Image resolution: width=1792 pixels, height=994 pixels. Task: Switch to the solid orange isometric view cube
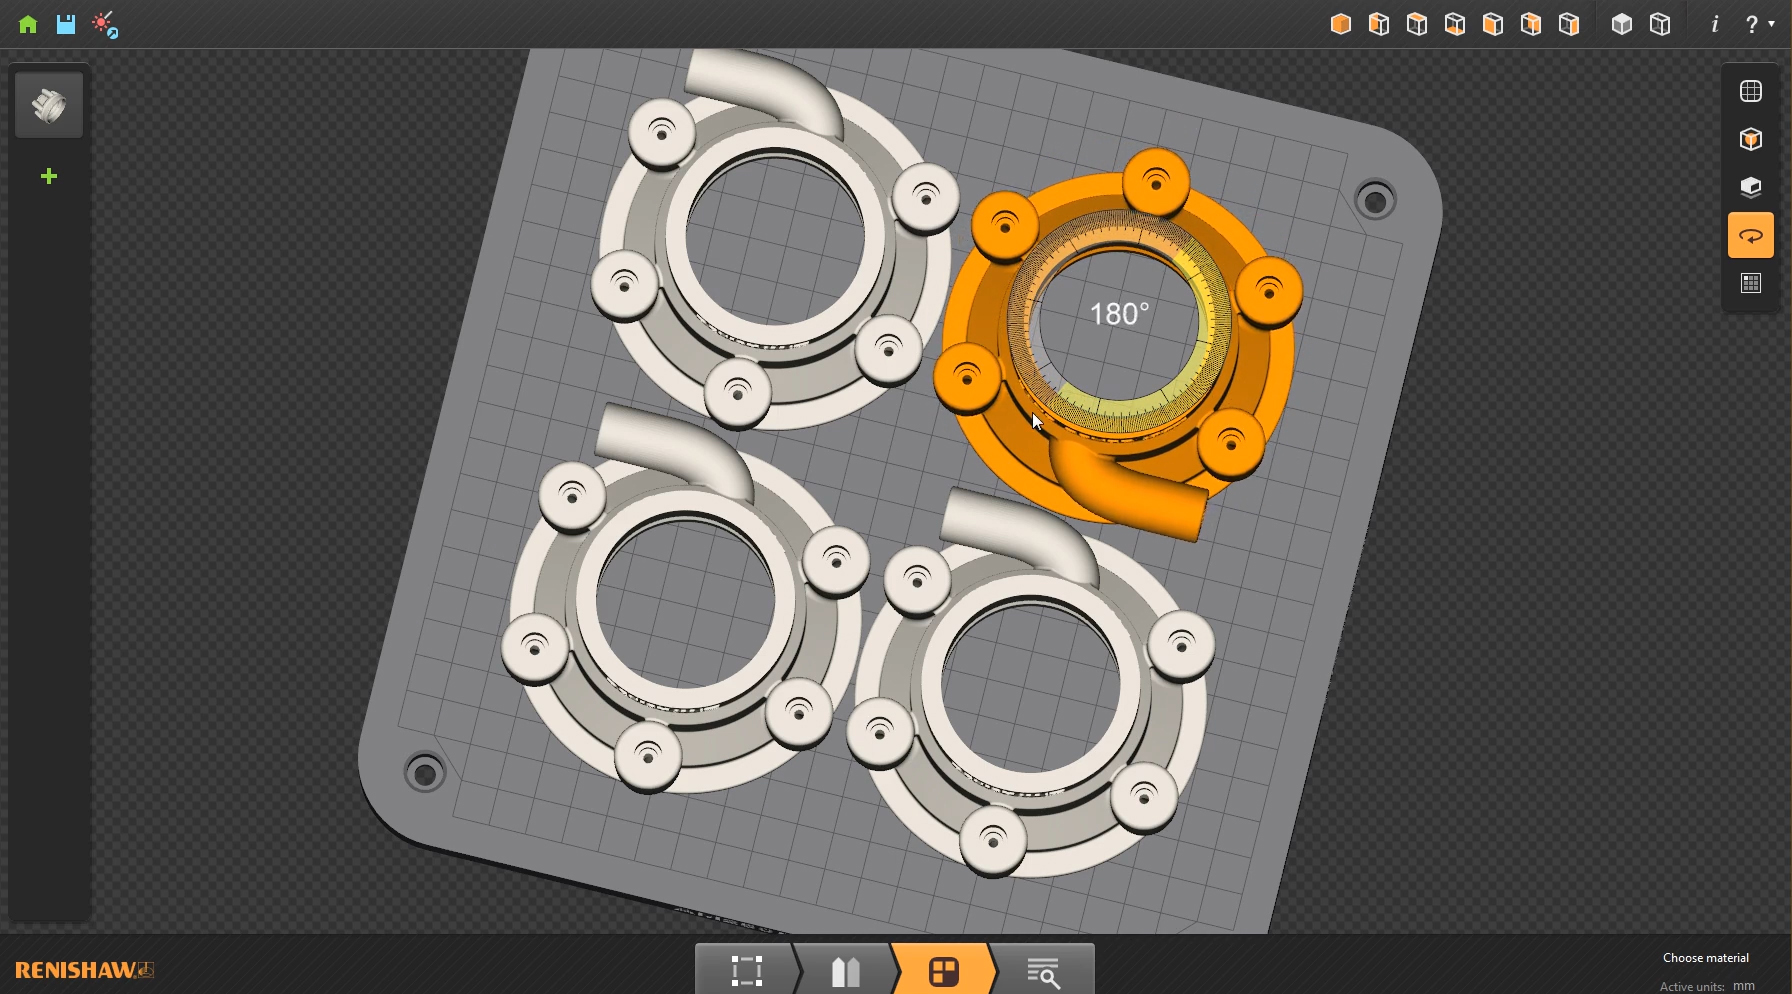(1341, 24)
